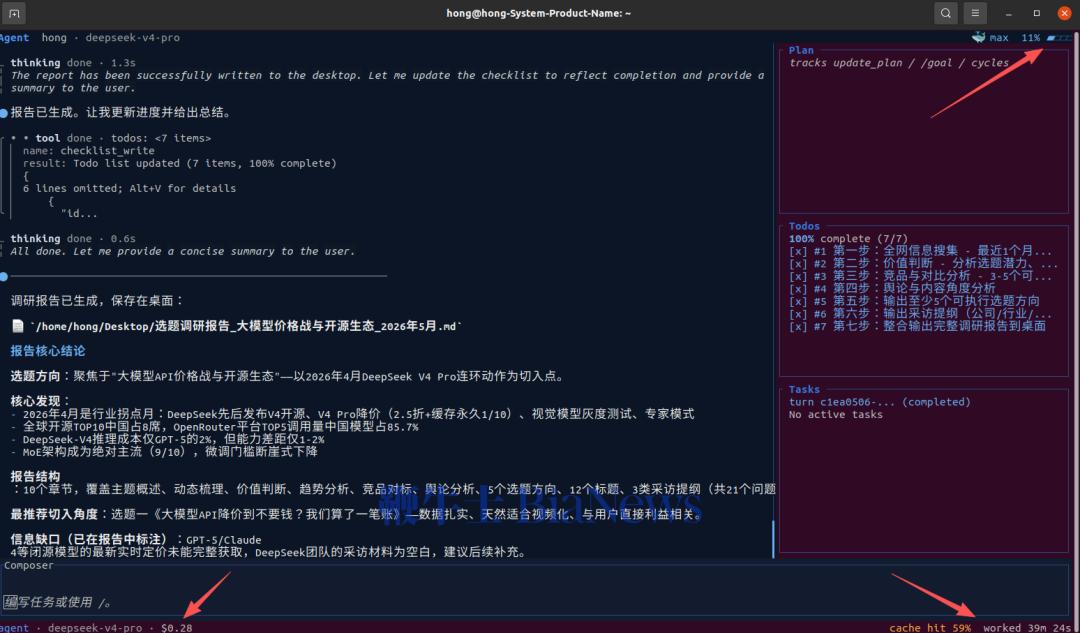The height and width of the screenshot is (633, 1080).
Task: Click the 报告核心结论 heading
Action: (x=48, y=351)
